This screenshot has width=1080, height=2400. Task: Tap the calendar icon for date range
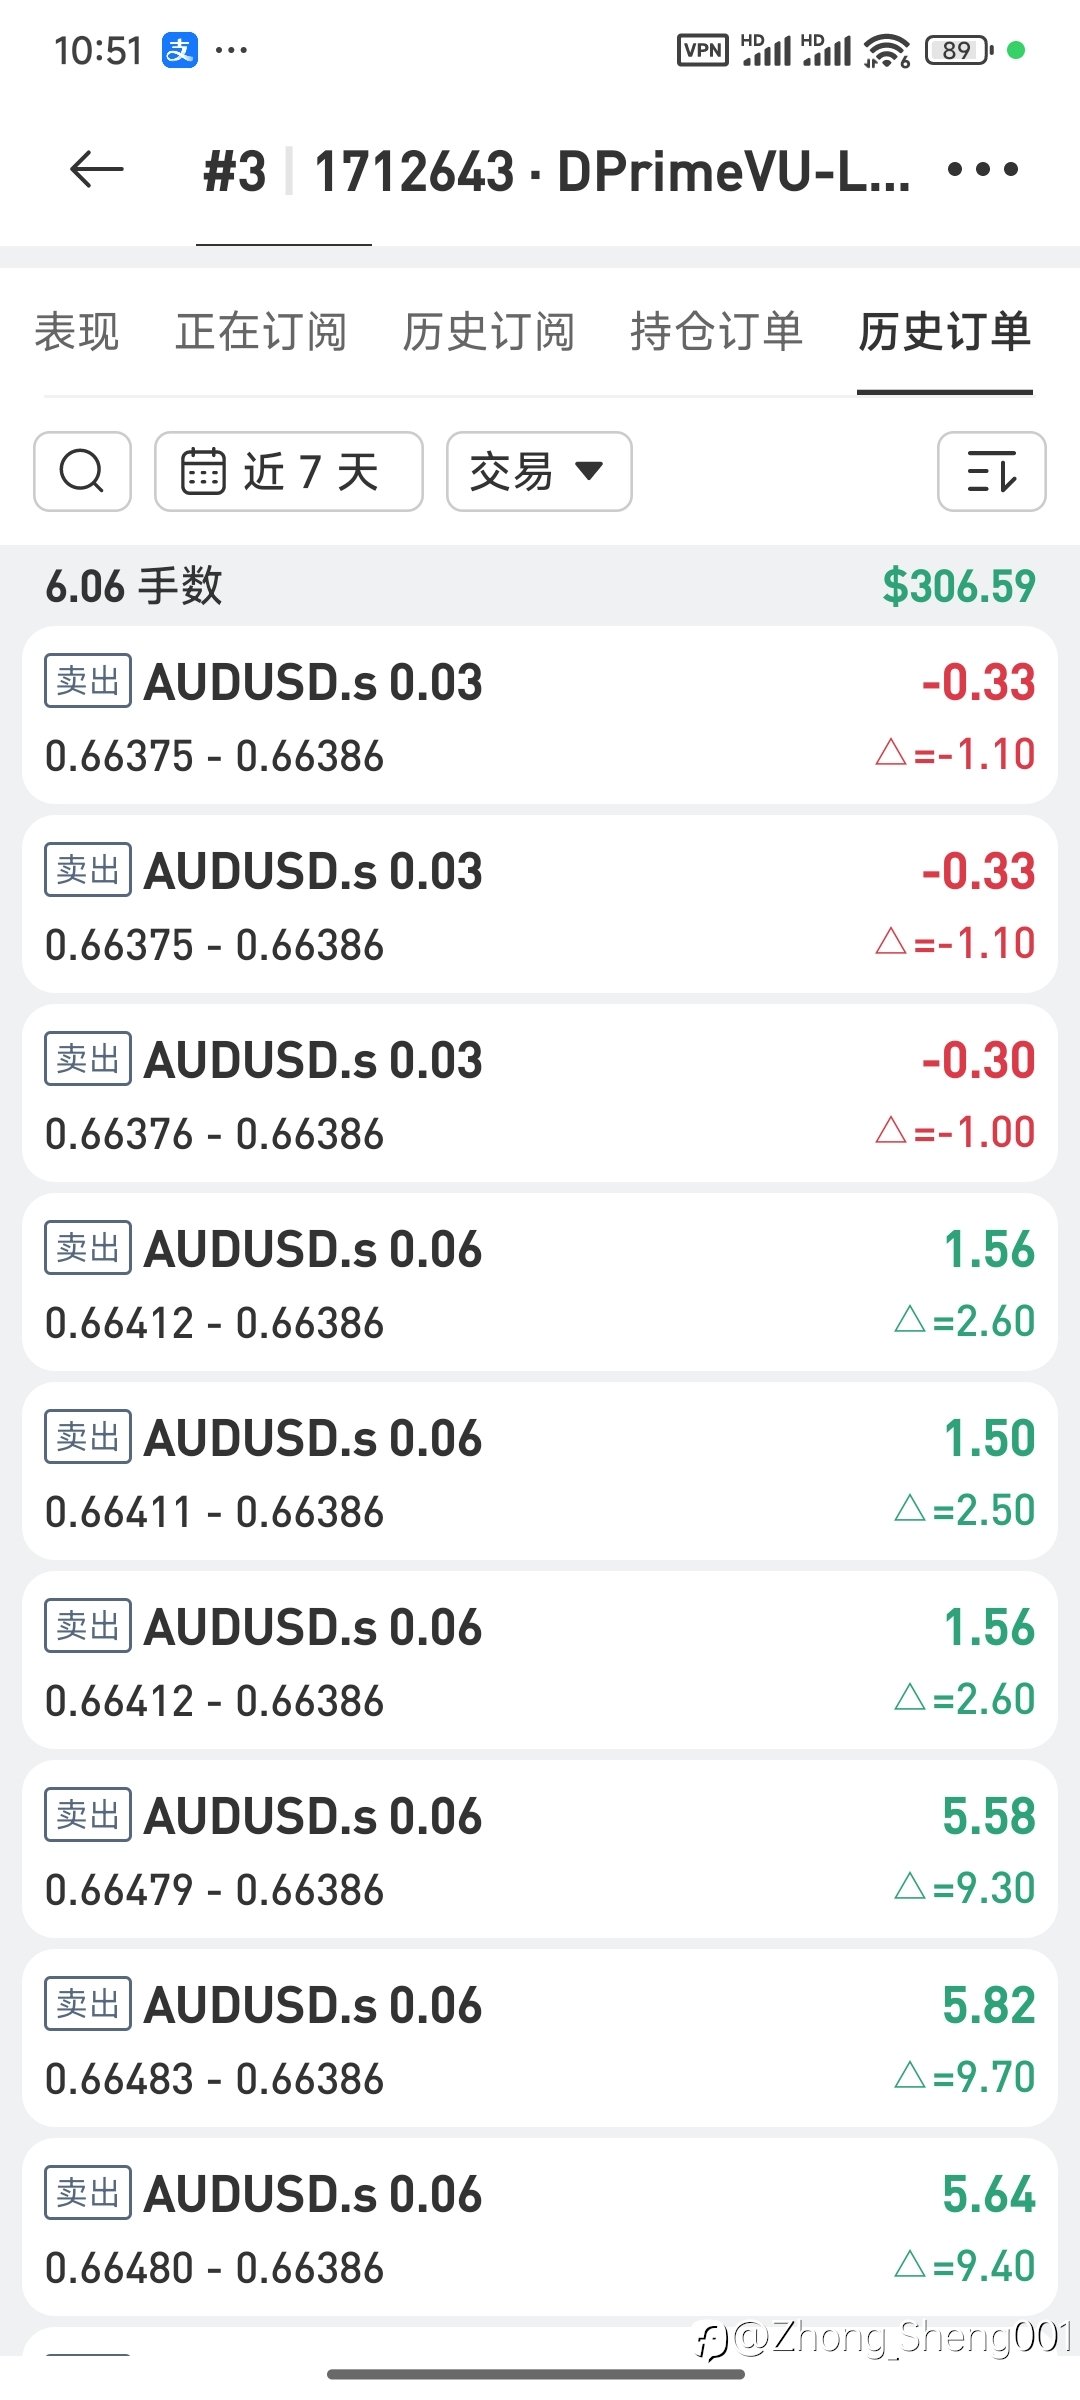(203, 471)
